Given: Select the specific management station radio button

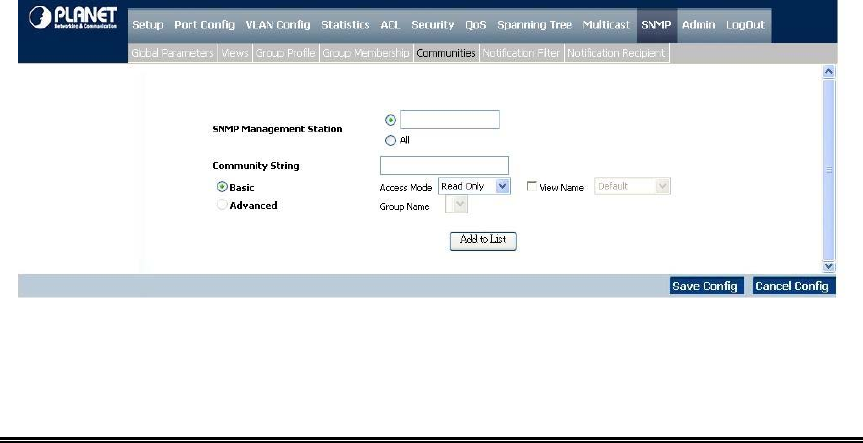Looking at the screenshot, I should click(x=391, y=120).
